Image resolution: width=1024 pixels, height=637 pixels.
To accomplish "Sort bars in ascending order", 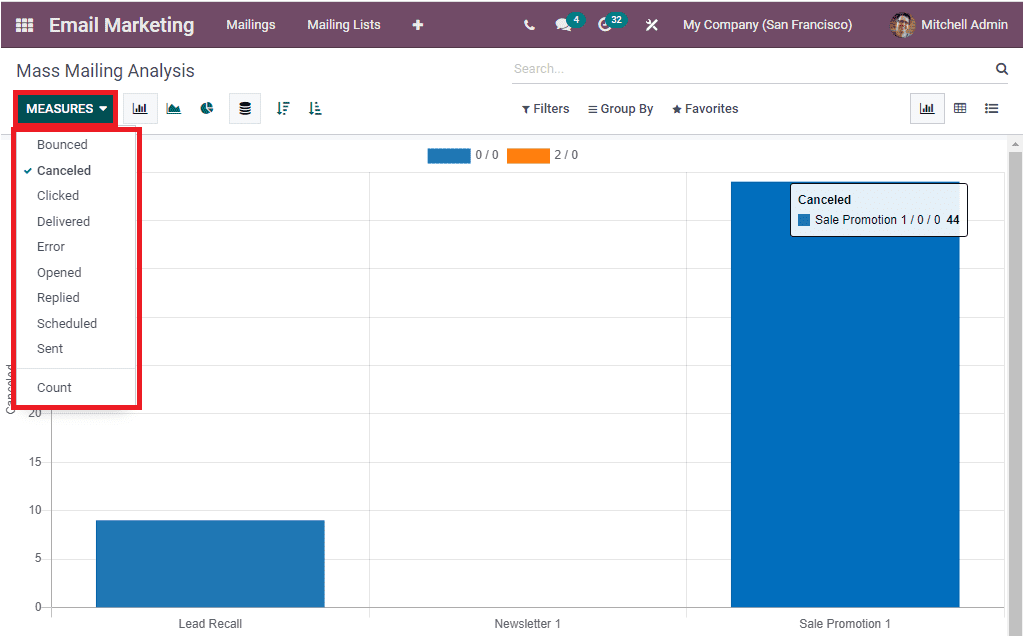I will (315, 108).
